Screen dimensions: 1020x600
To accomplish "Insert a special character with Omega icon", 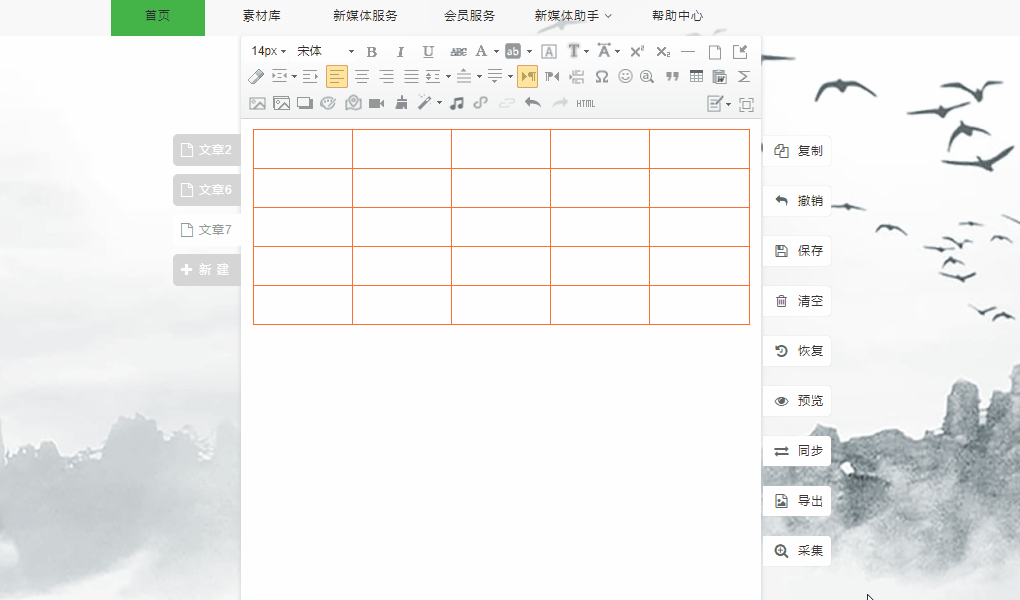I will (602, 77).
